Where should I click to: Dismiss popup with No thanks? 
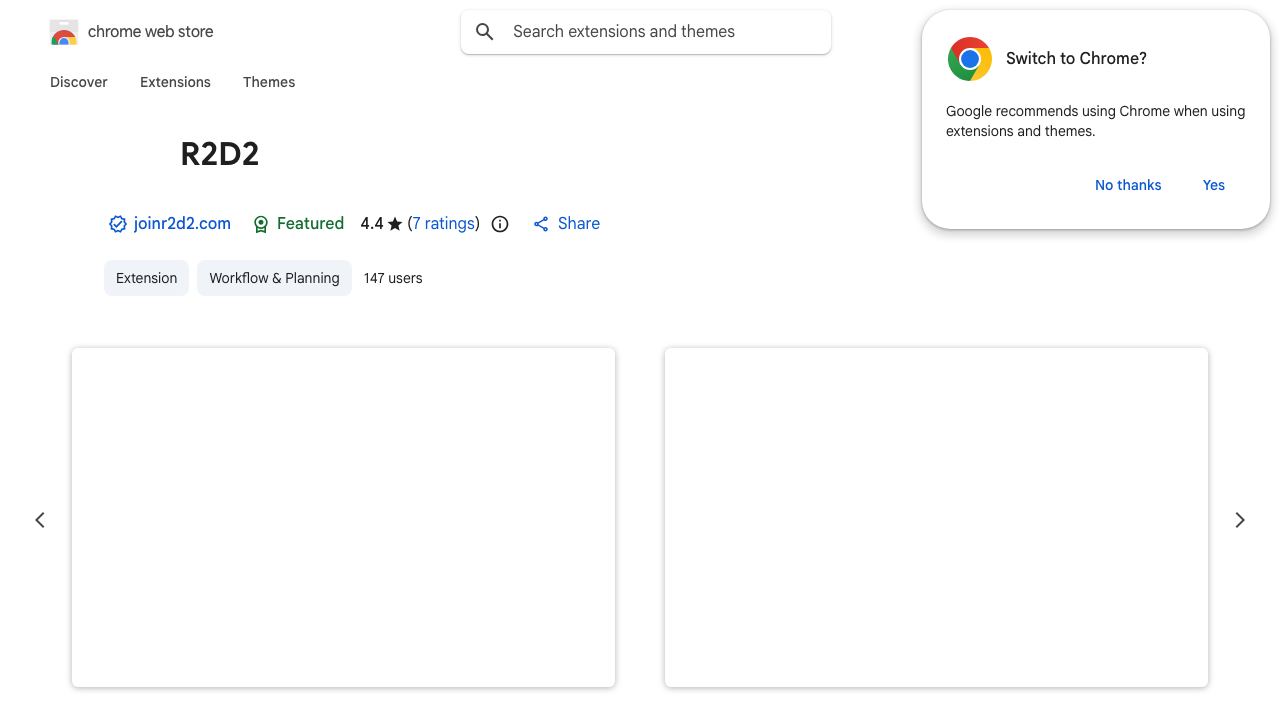(1128, 185)
